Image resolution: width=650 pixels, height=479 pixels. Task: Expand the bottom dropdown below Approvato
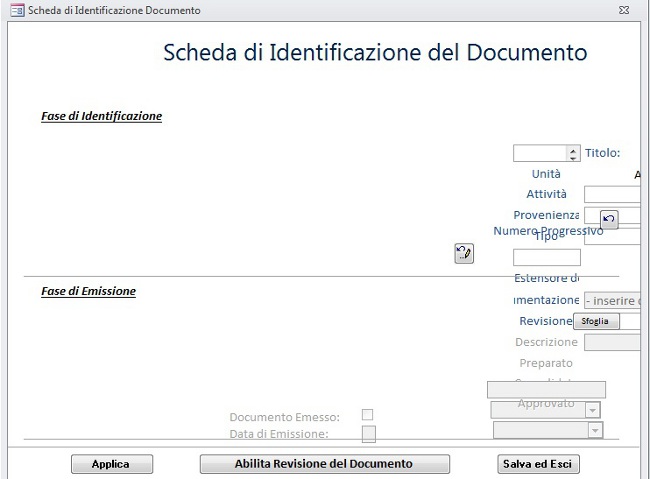(x=596, y=430)
